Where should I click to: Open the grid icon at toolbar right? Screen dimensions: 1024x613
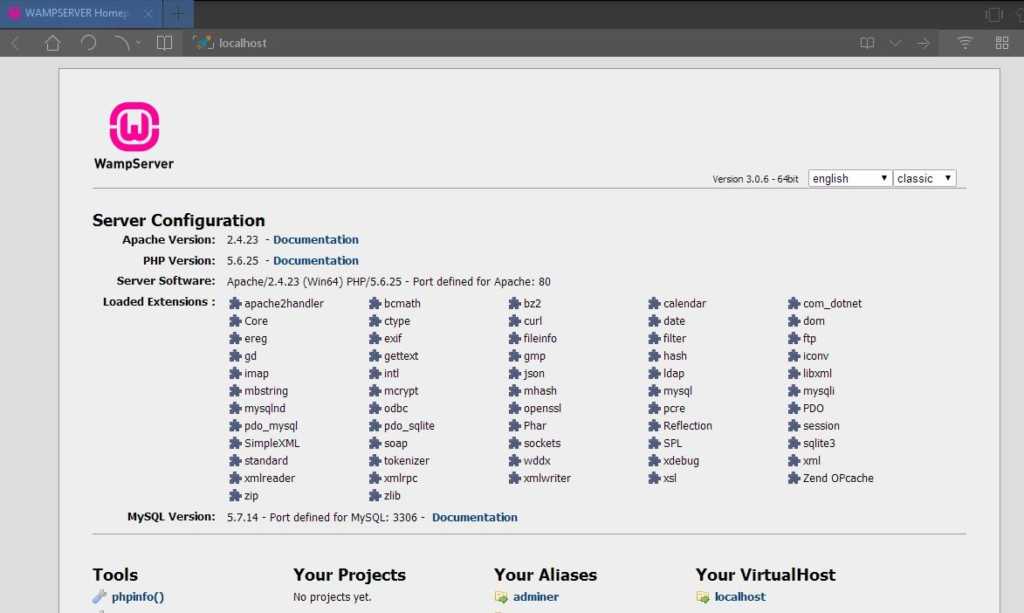(1001, 43)
